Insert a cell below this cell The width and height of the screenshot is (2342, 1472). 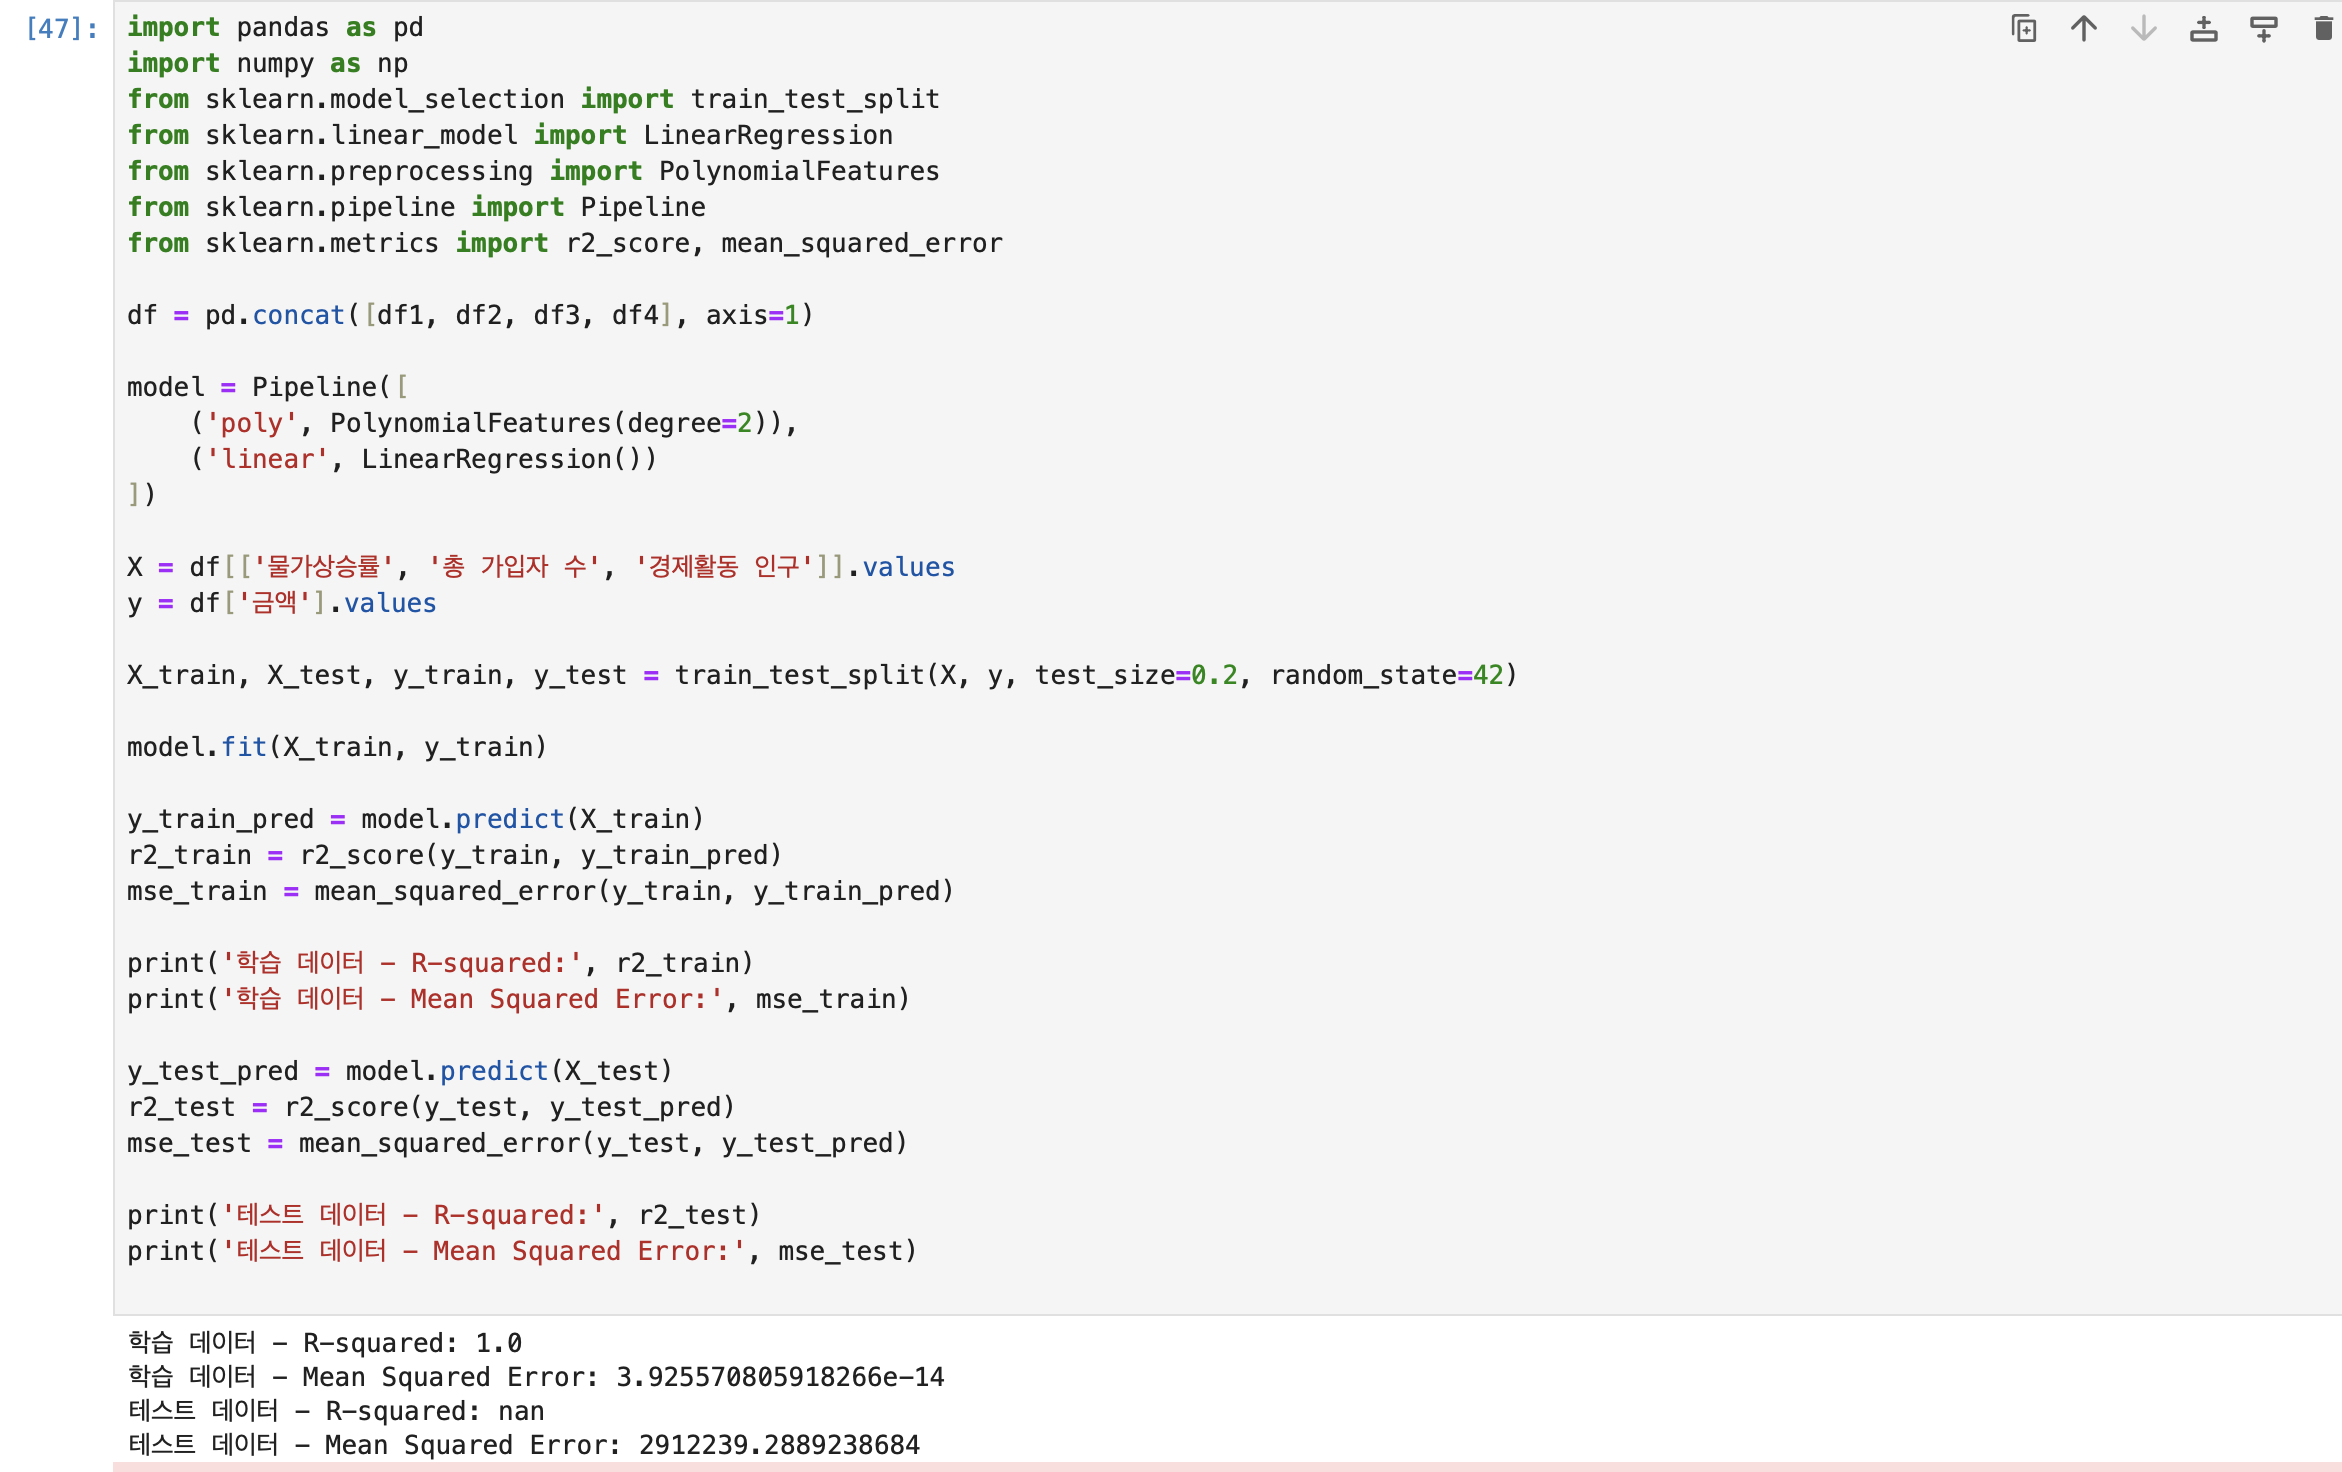tap(2263, 29)
